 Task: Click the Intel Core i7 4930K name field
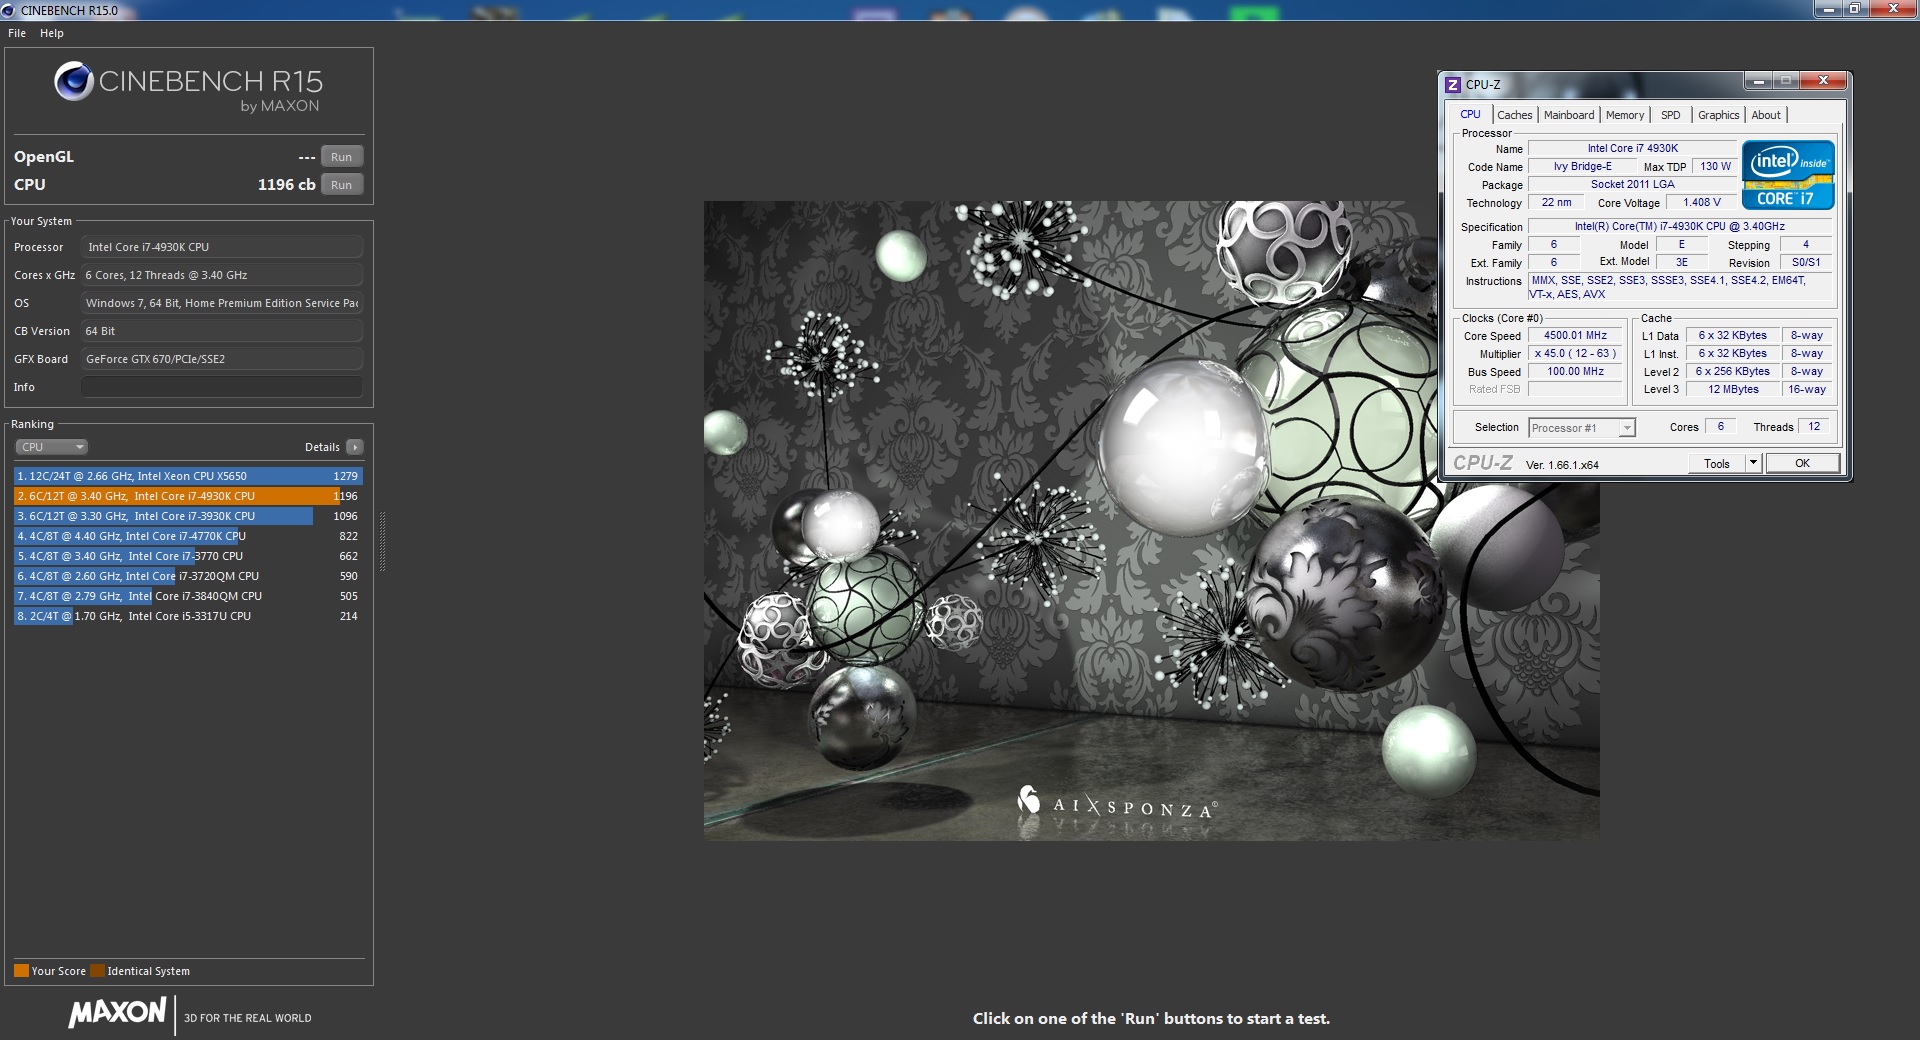(1633, 148)
